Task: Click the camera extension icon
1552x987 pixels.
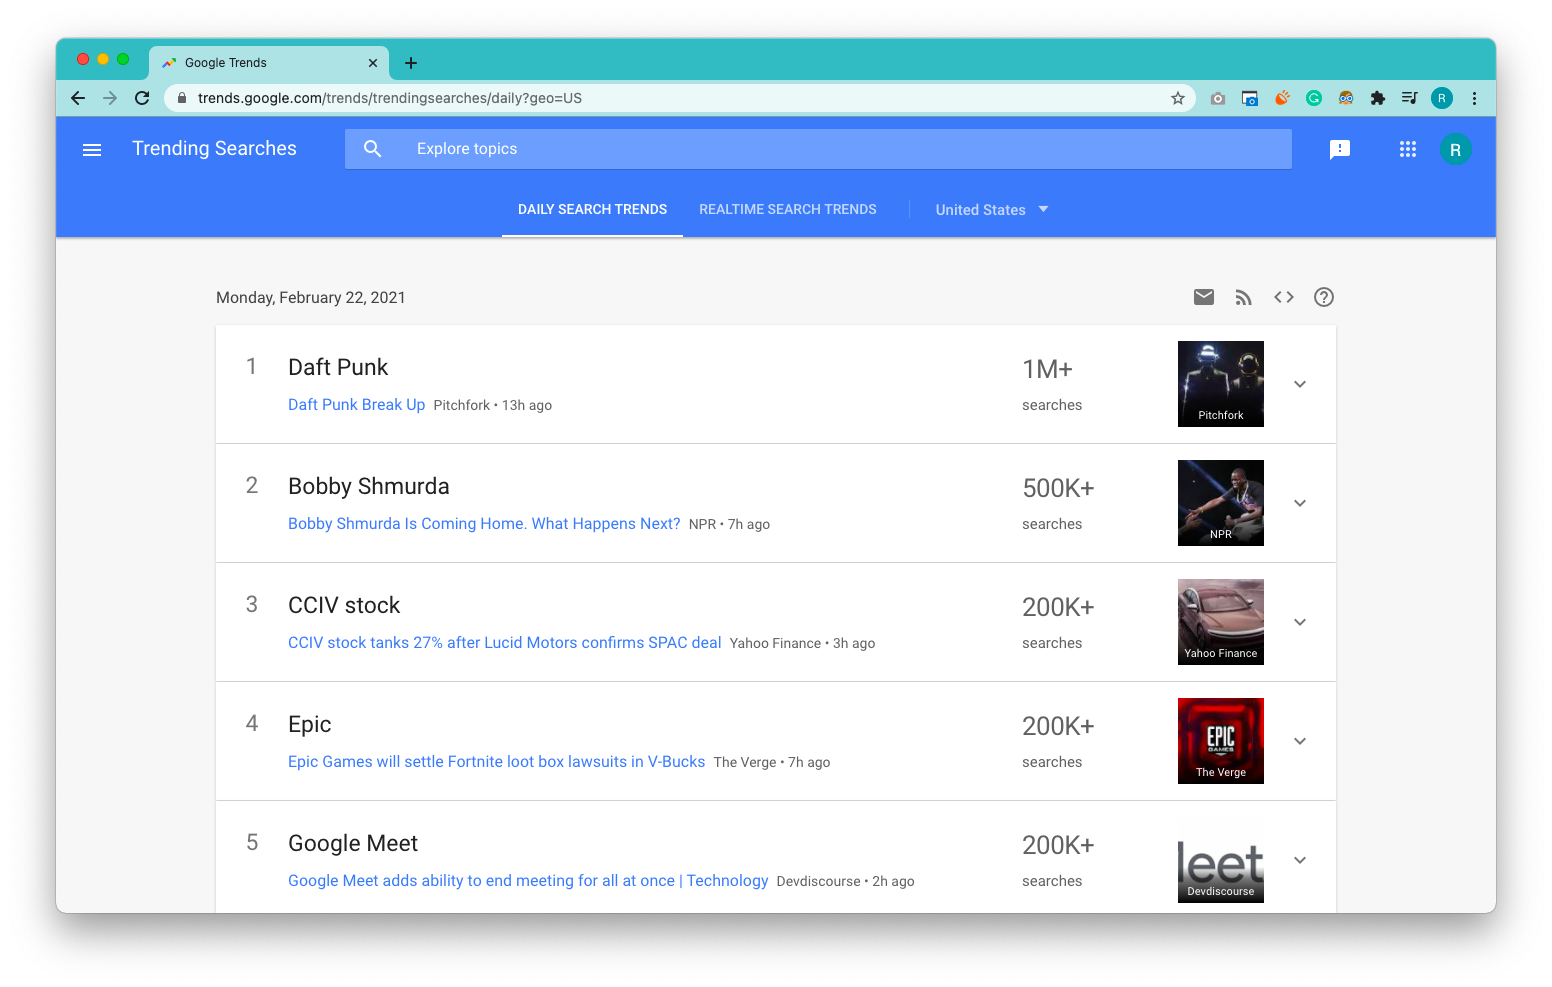Action: pos(1218,98)
